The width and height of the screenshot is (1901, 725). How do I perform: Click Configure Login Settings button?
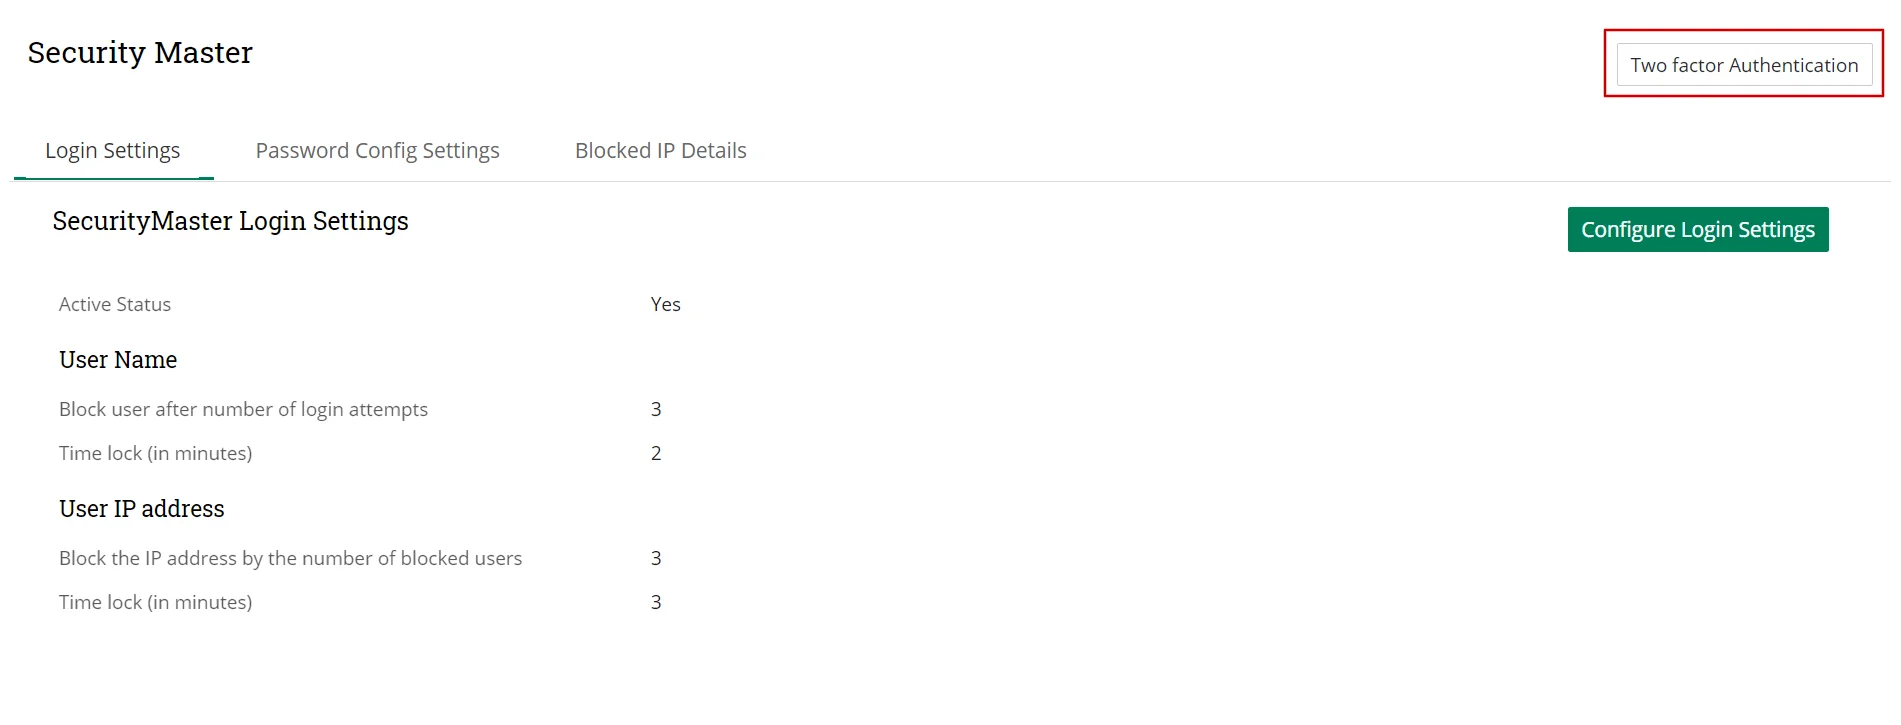point(1697,229)
